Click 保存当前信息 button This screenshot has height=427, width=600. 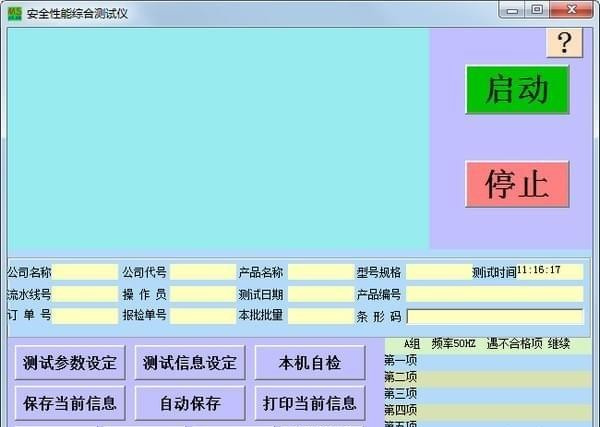(x=70, y=403)
